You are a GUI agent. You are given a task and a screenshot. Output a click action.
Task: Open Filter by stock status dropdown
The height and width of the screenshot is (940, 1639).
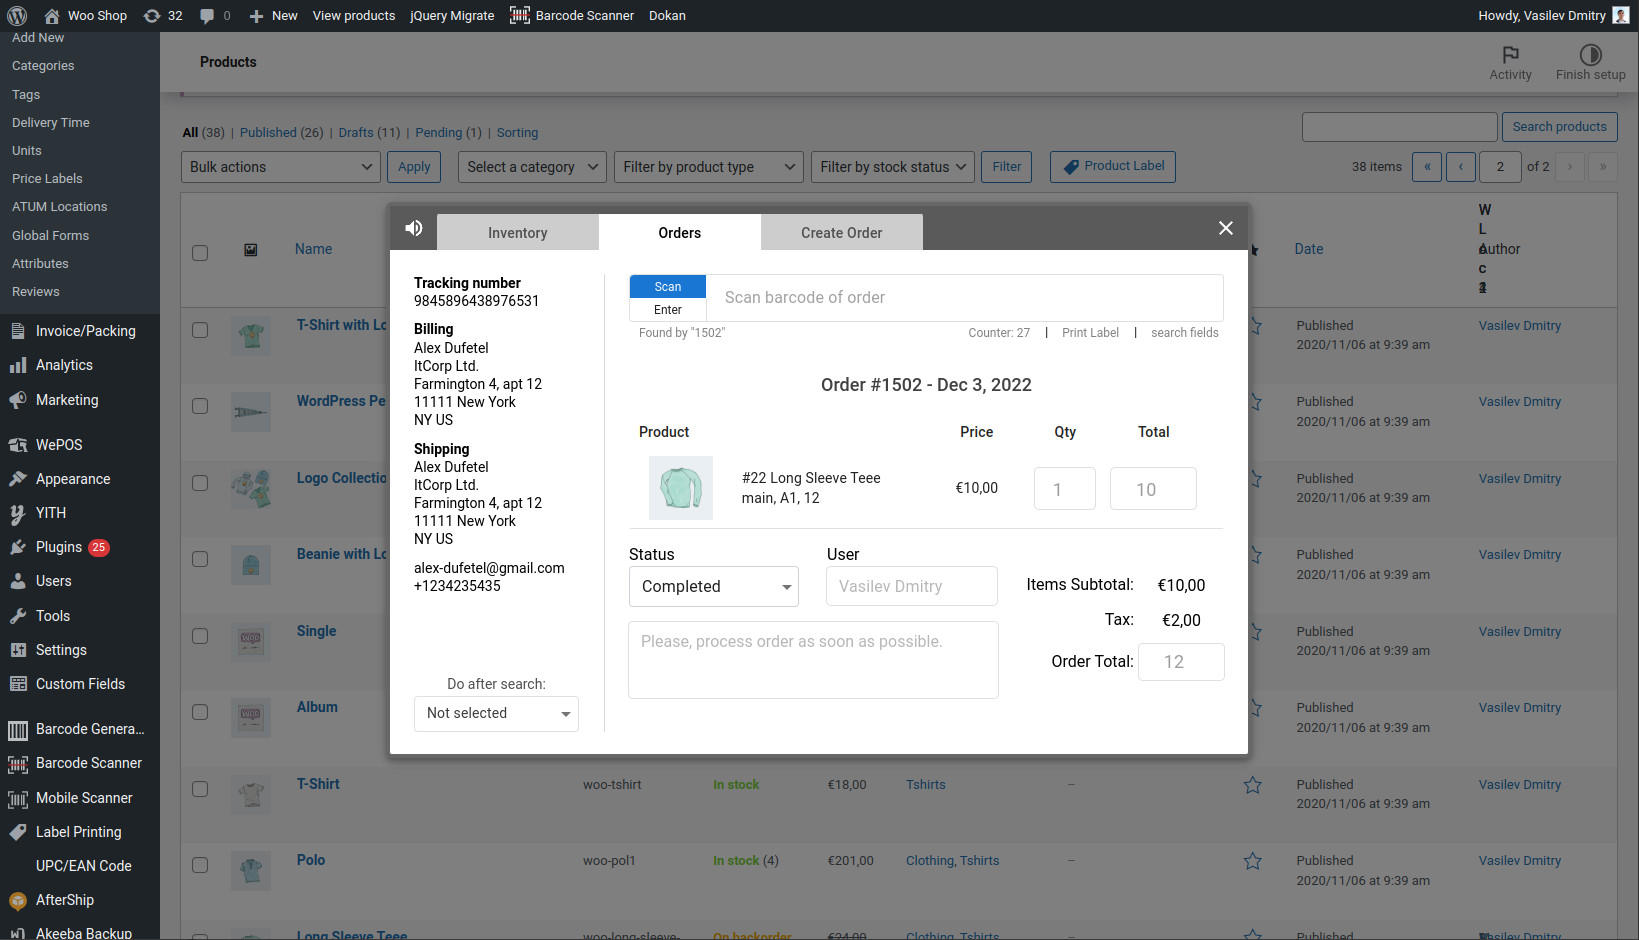tap(893, 167)
